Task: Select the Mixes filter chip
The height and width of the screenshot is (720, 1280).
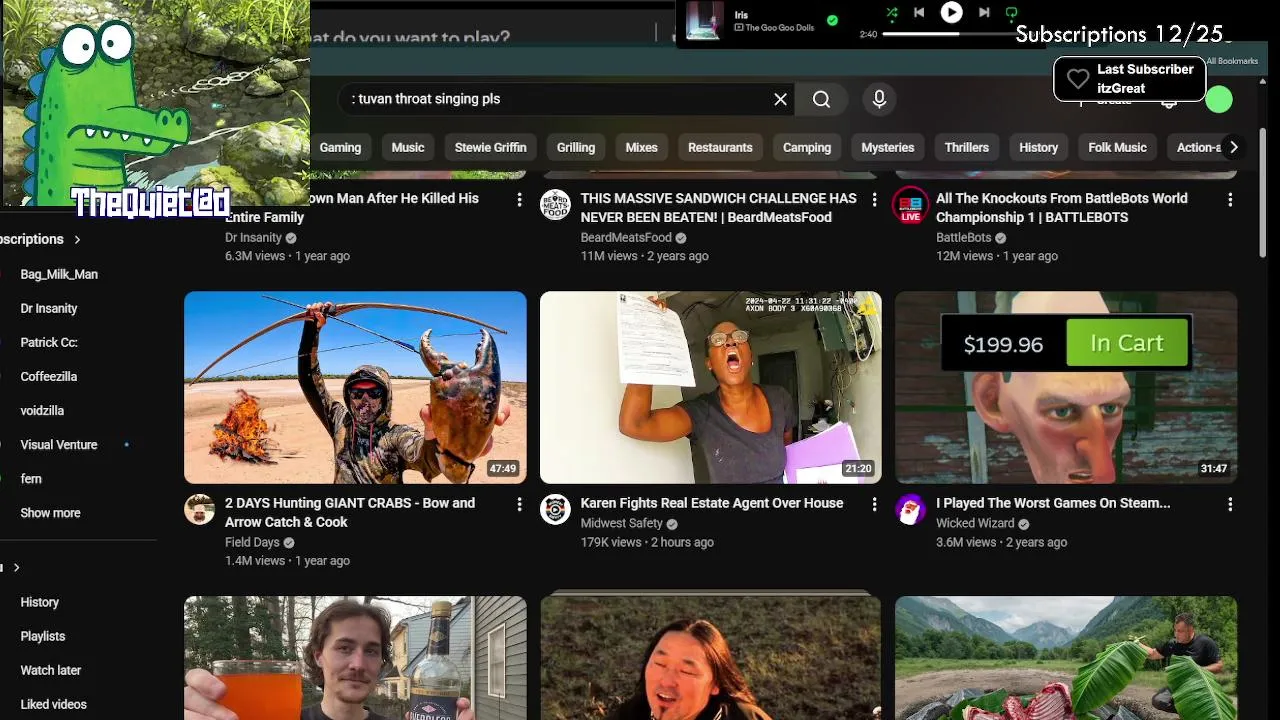Action: [641, 147]
